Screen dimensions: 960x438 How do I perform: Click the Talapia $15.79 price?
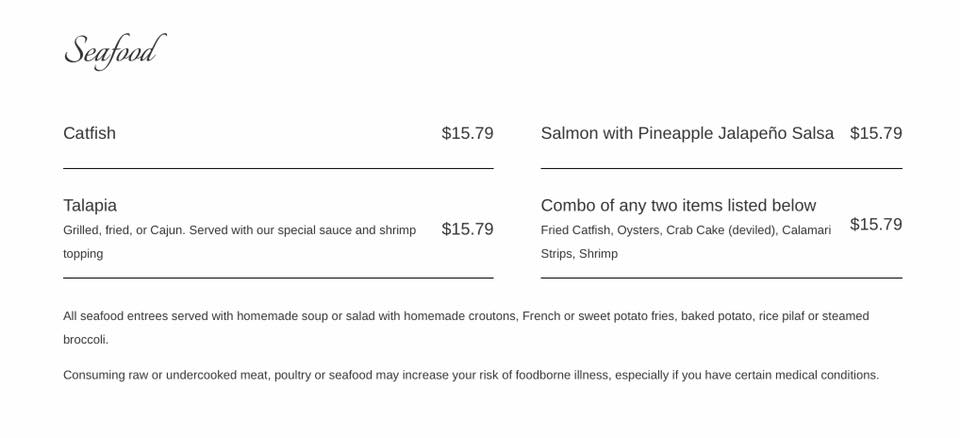pyautogui.click(x=467, y=229)
